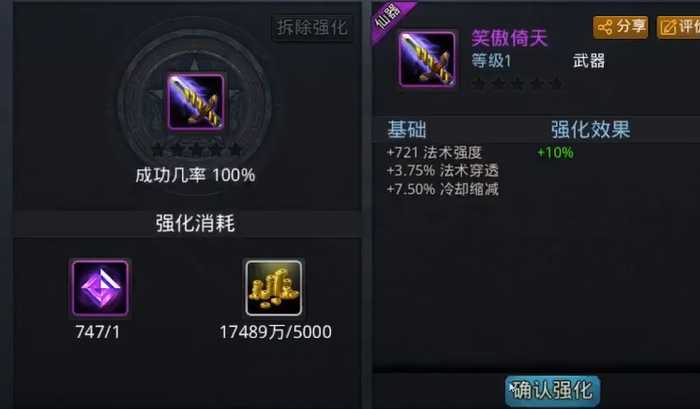Click the 强化消耗 section header

(195, 223)
